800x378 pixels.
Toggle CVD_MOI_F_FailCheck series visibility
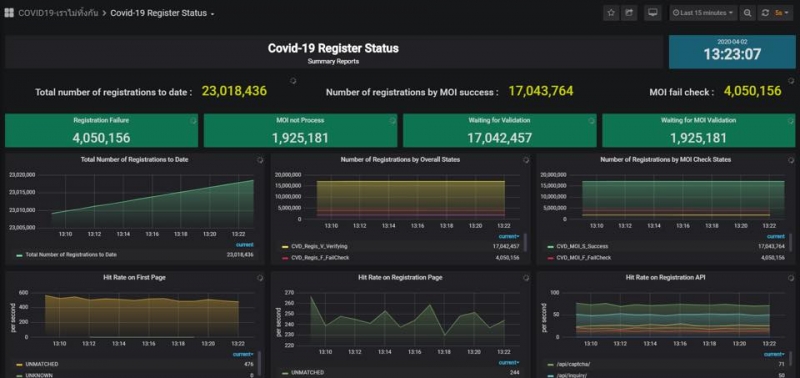tap(585, 258)
